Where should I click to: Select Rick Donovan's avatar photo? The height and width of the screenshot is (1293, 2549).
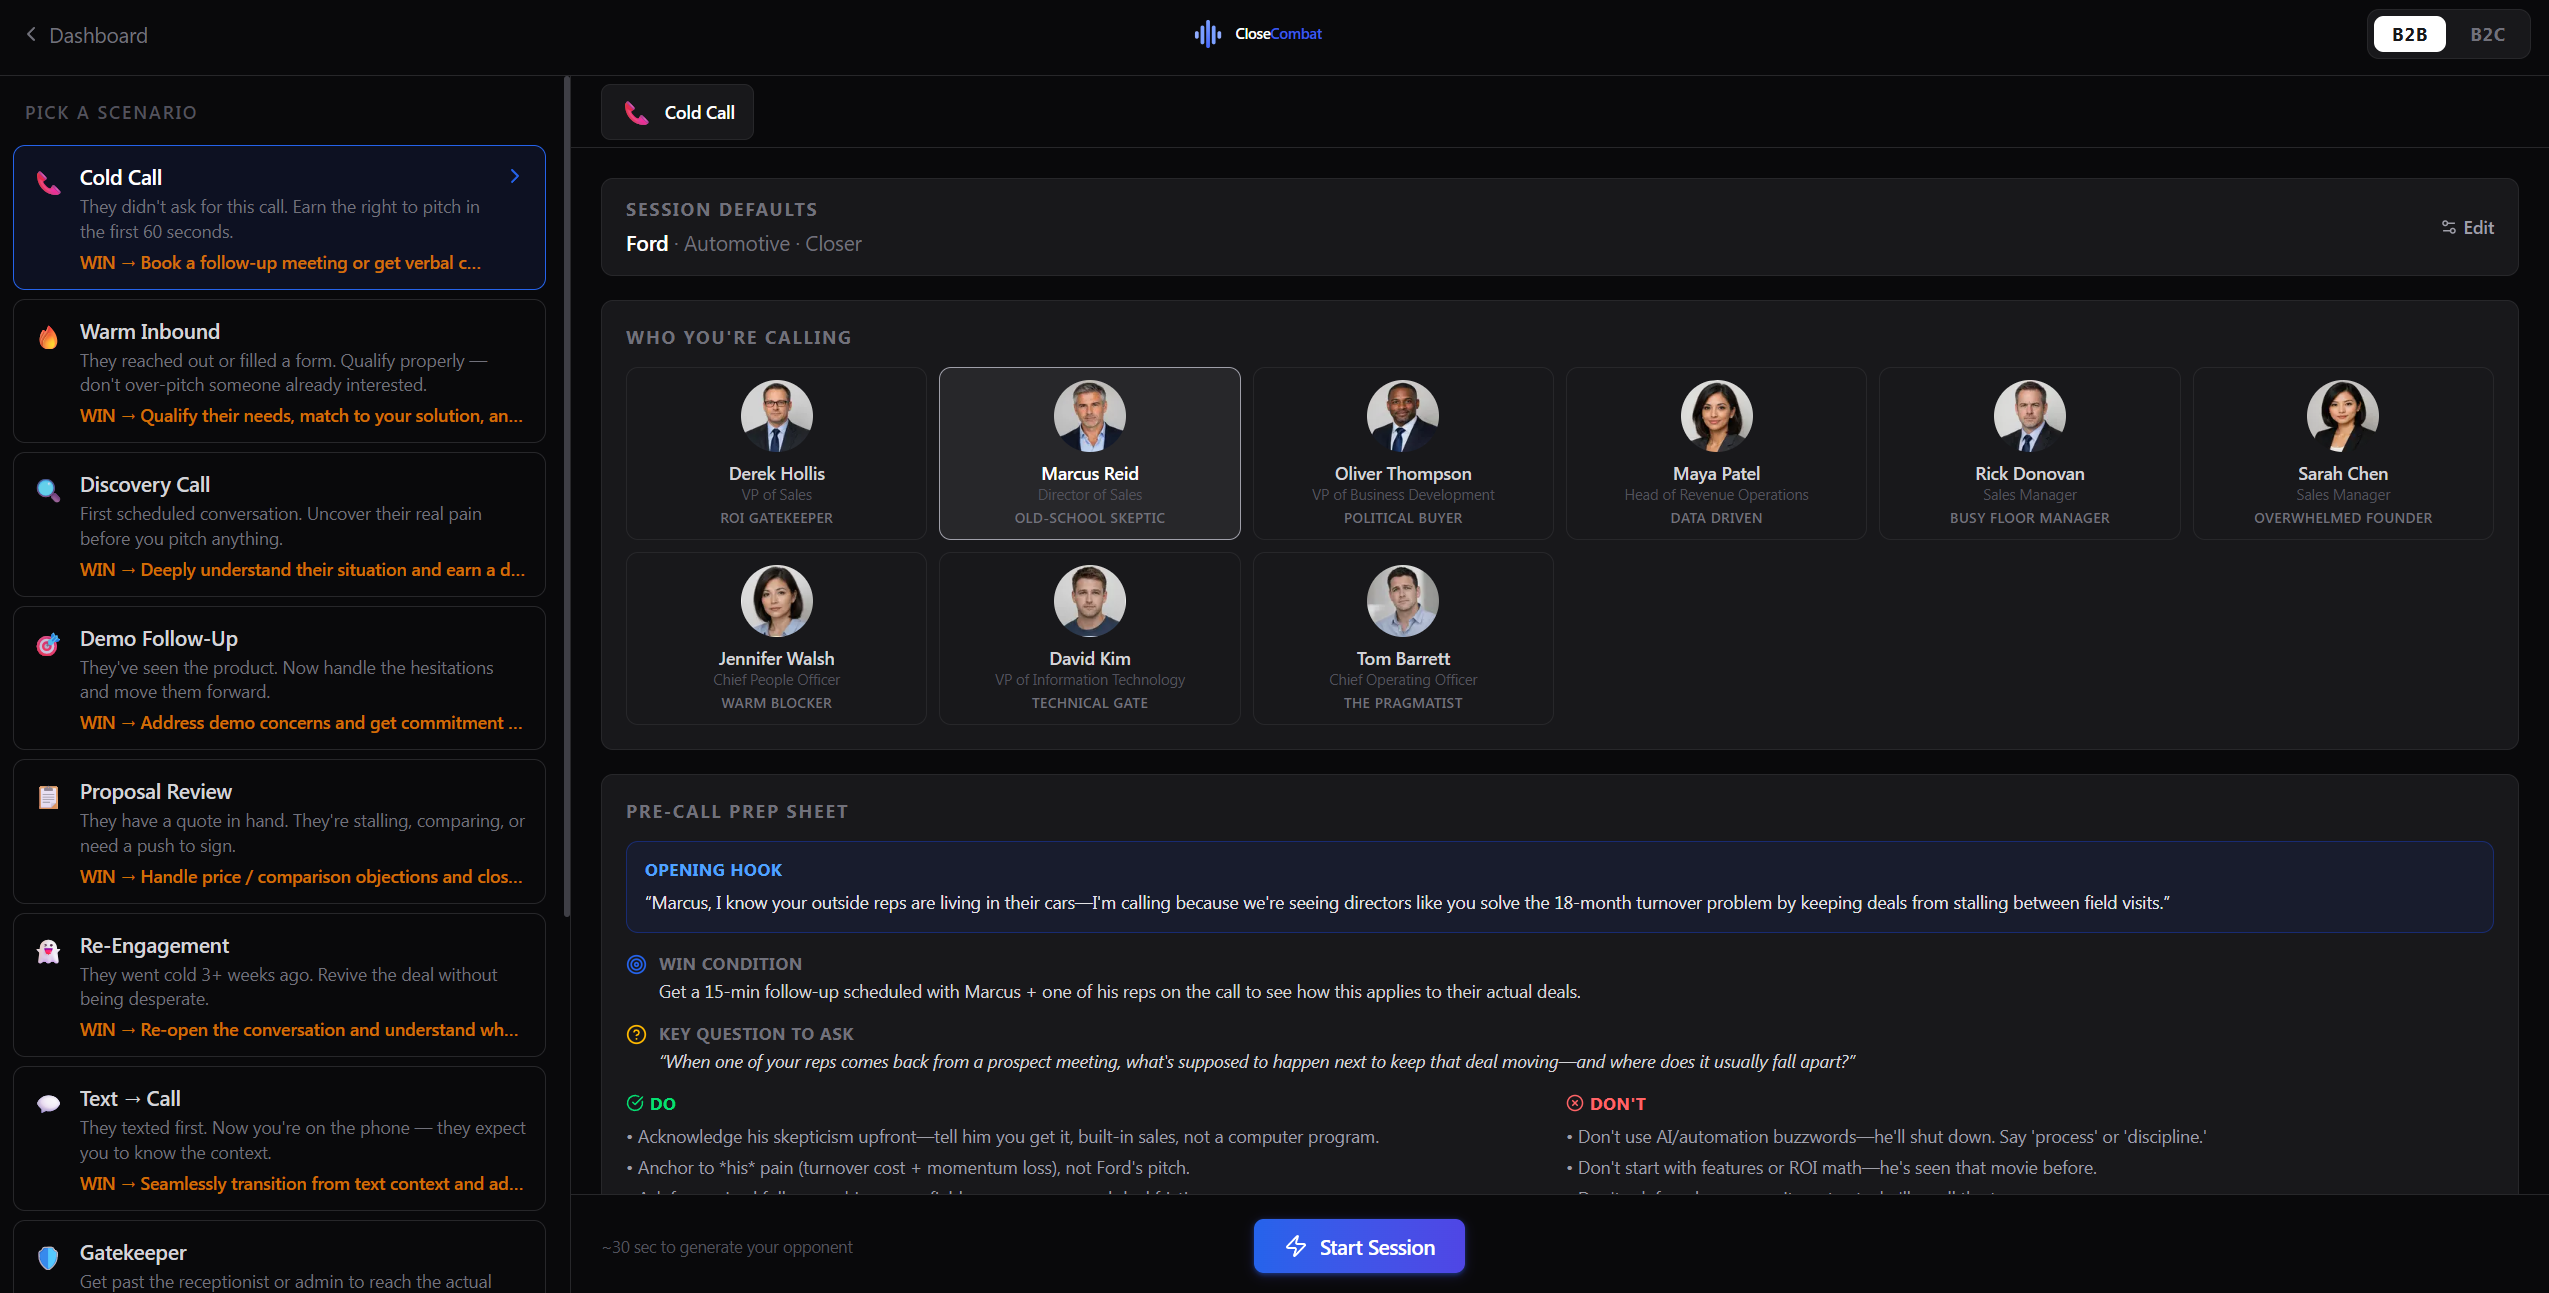2030,416
